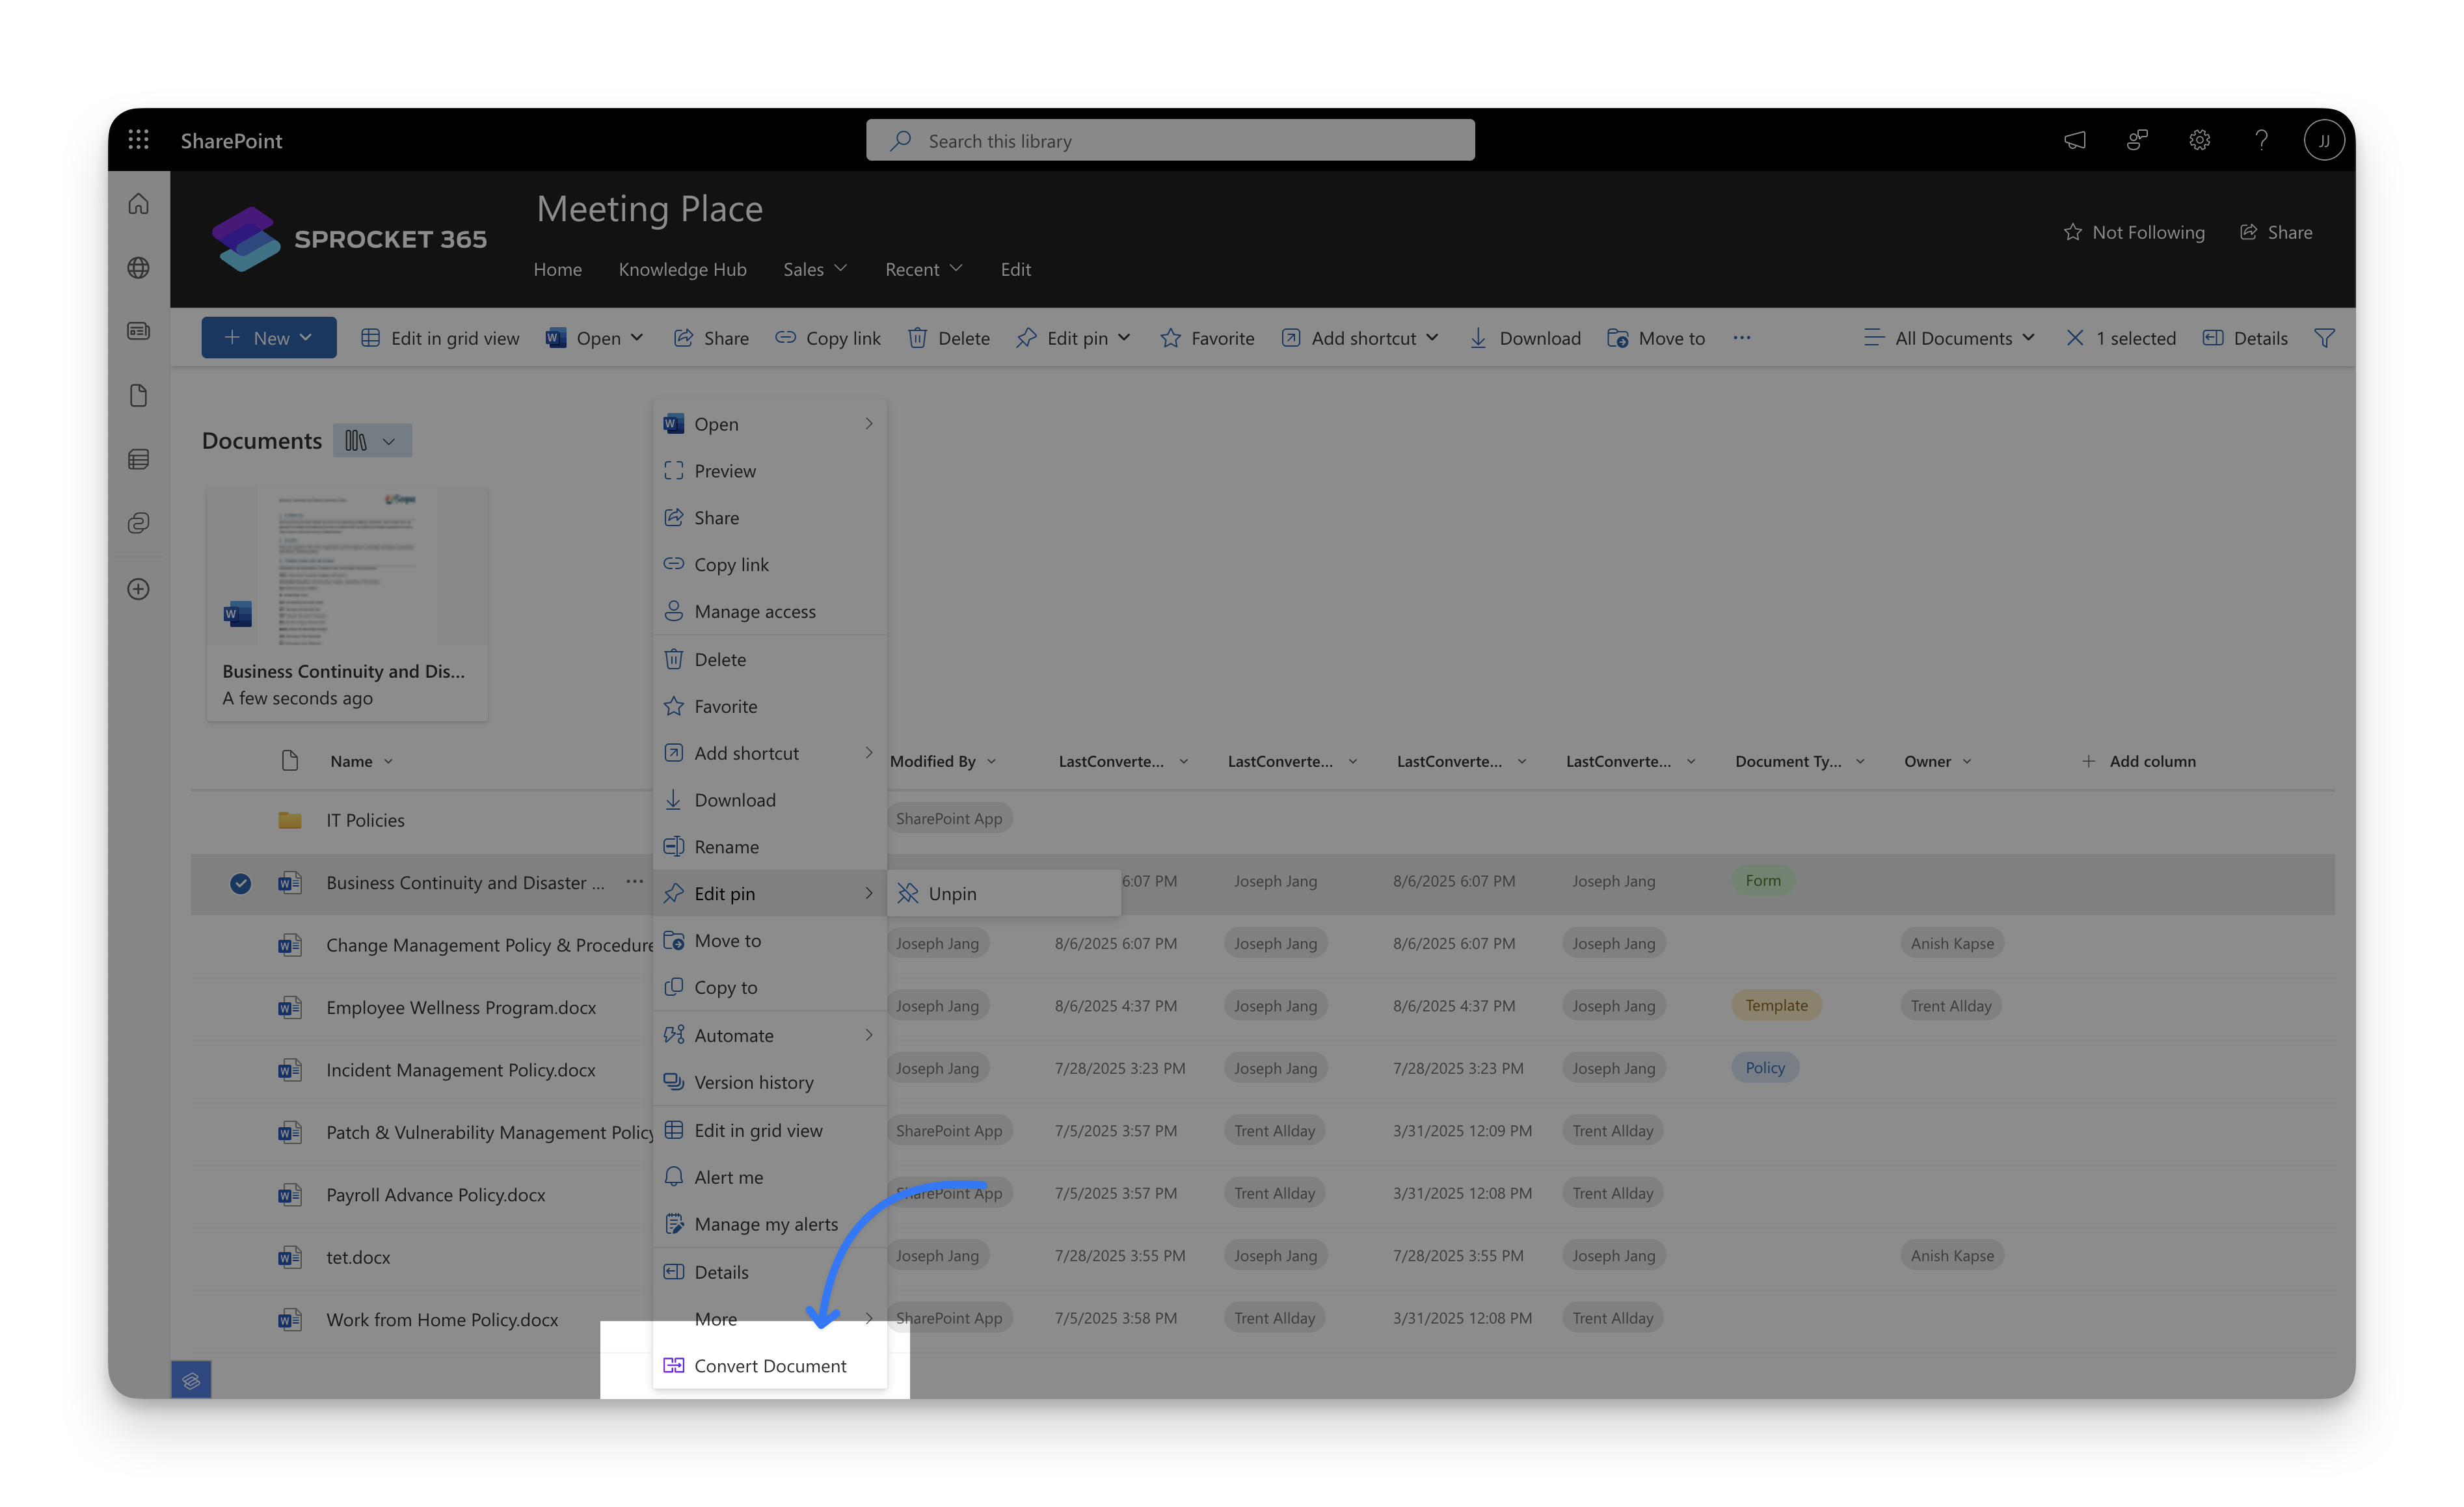Click Share in the command bar
This screenshot has width=2464, height=1507.
(711, 338)
